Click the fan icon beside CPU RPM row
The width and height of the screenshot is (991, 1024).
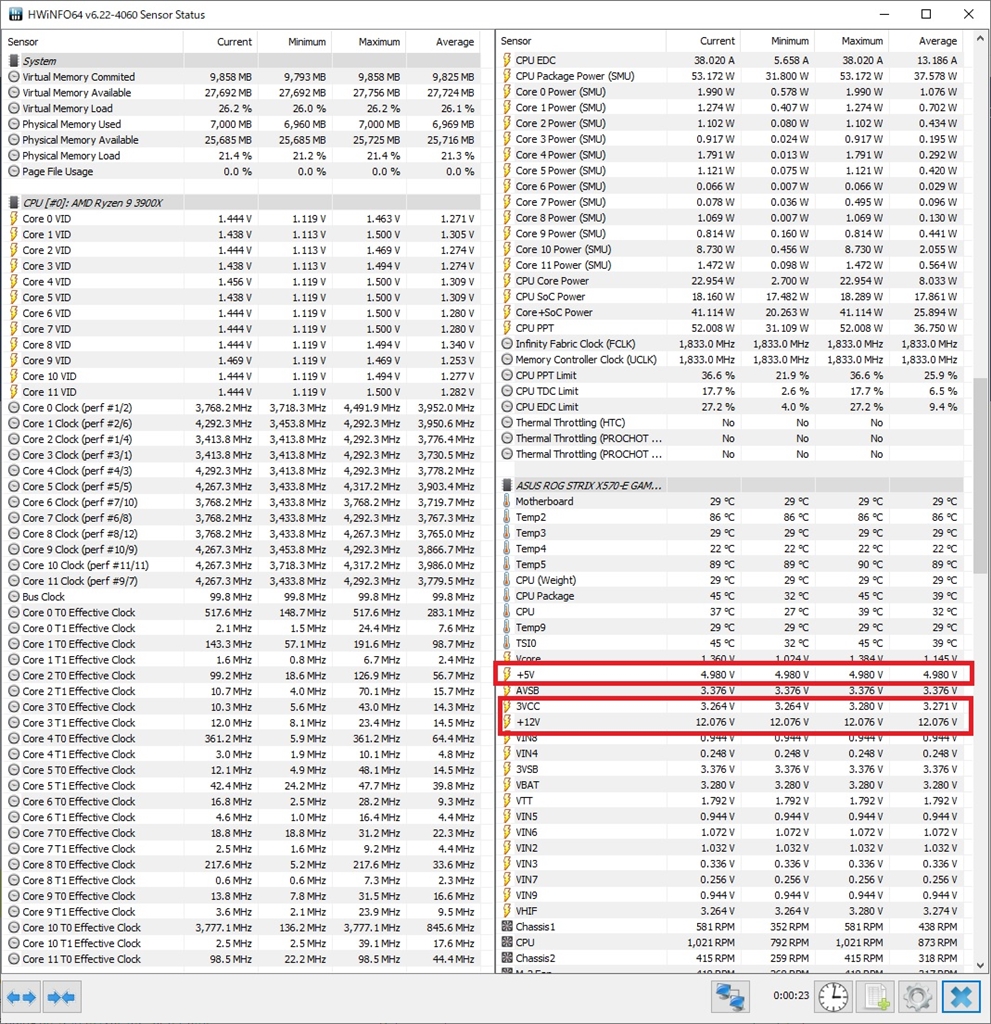[x=507, y=942]
